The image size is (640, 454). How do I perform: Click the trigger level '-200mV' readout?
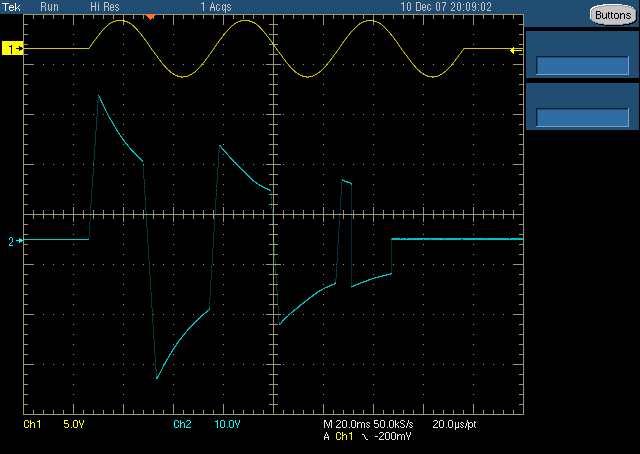393,436
